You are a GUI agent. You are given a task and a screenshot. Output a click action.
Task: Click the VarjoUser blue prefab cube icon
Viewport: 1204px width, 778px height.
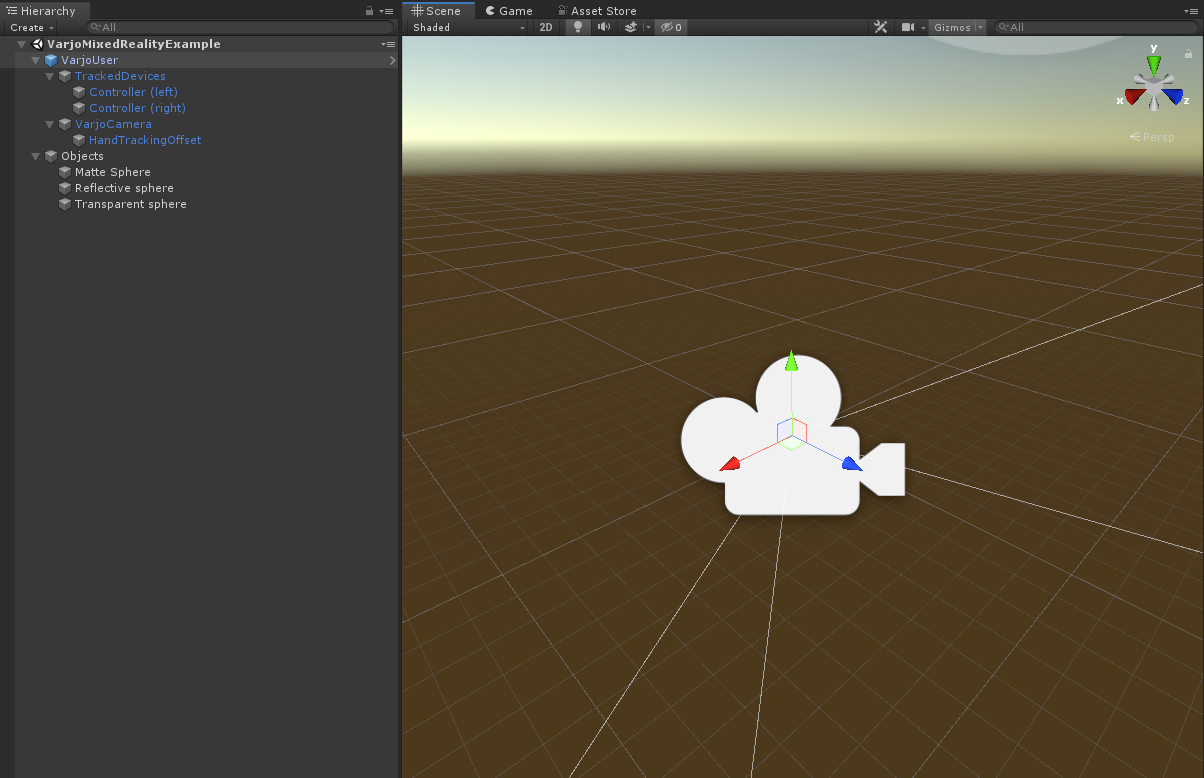click(x=51, y=60)
